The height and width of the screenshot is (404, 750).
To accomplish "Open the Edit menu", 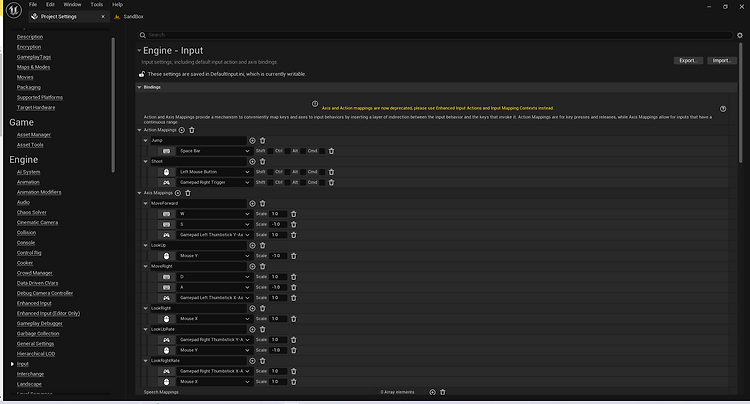I will point(50,4).
